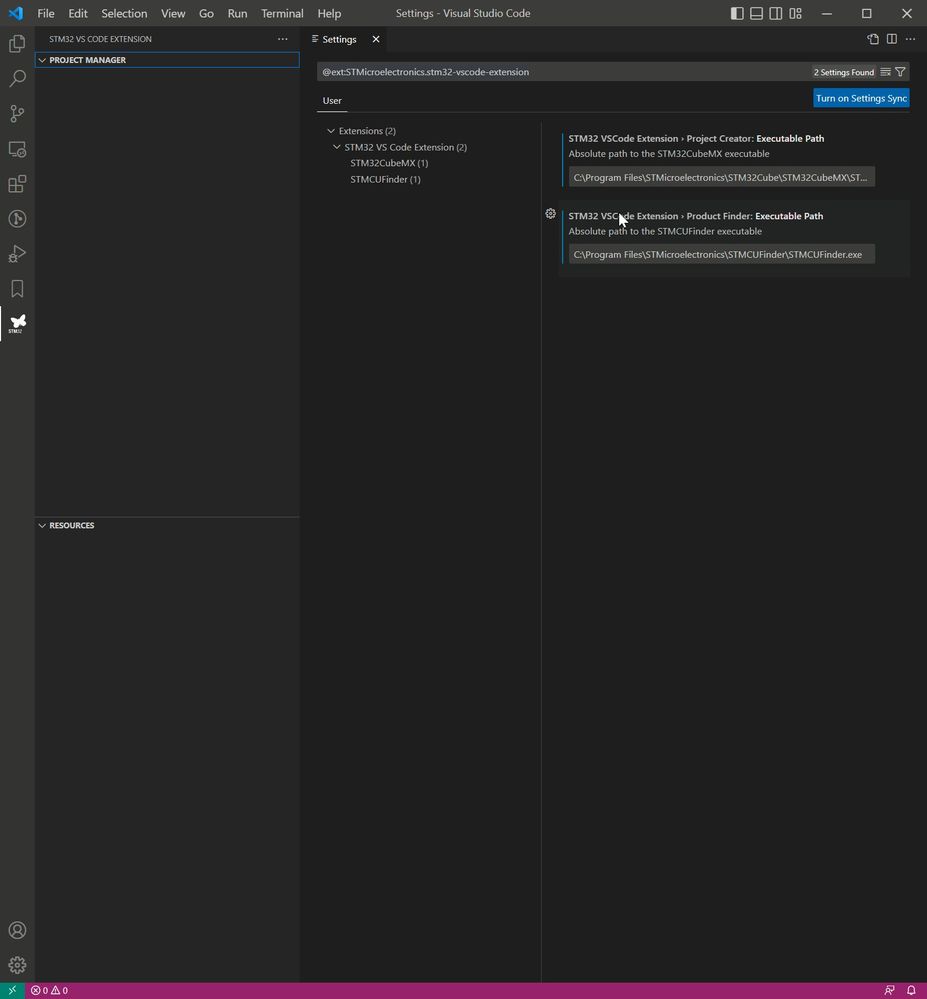The image size is (927, 999).
Task: Open the Search view in activity bar
Action: [x=17, y=78]
